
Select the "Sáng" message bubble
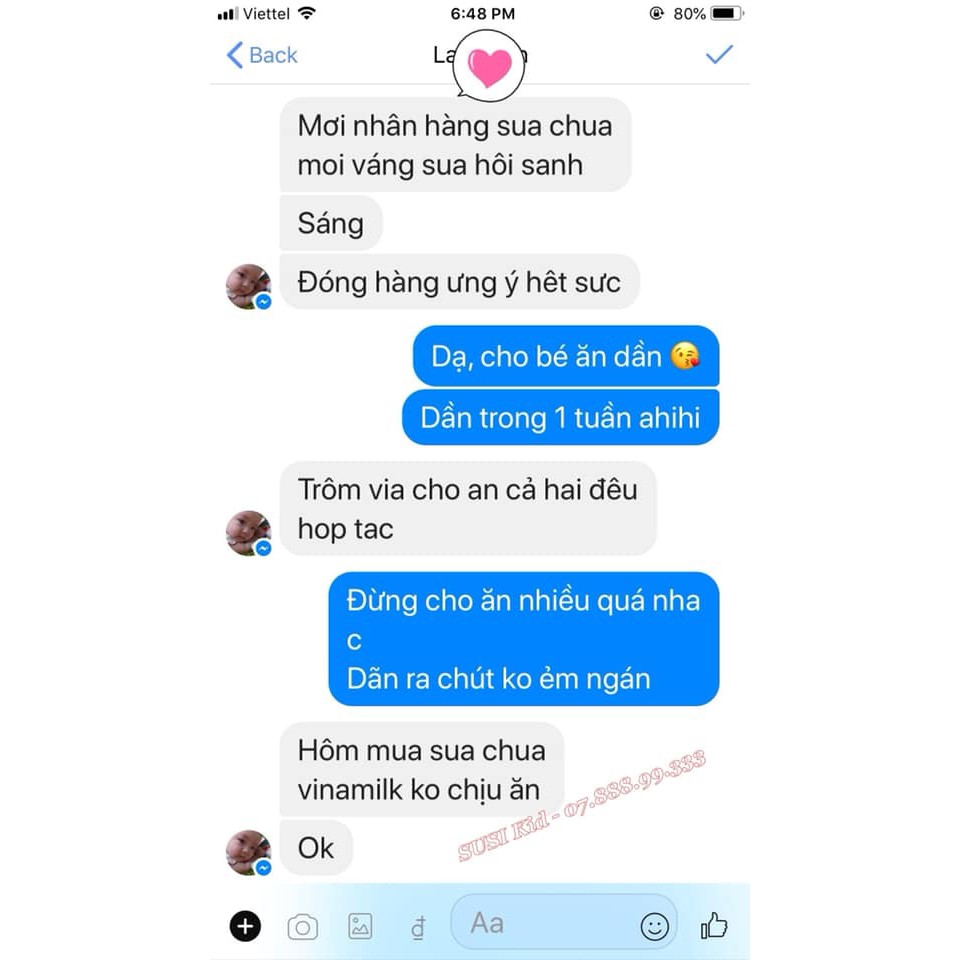click(331, 223)
